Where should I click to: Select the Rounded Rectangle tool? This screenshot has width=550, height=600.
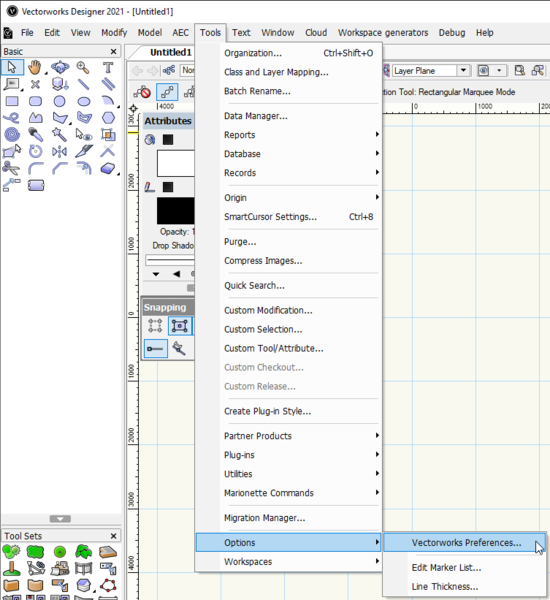click(35, 101)
